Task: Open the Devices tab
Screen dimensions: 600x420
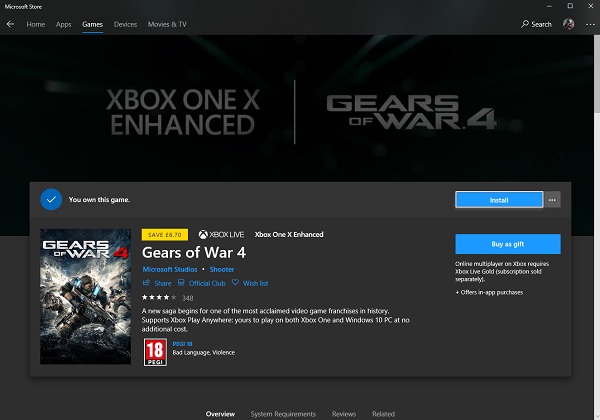Action: [125, 24]
